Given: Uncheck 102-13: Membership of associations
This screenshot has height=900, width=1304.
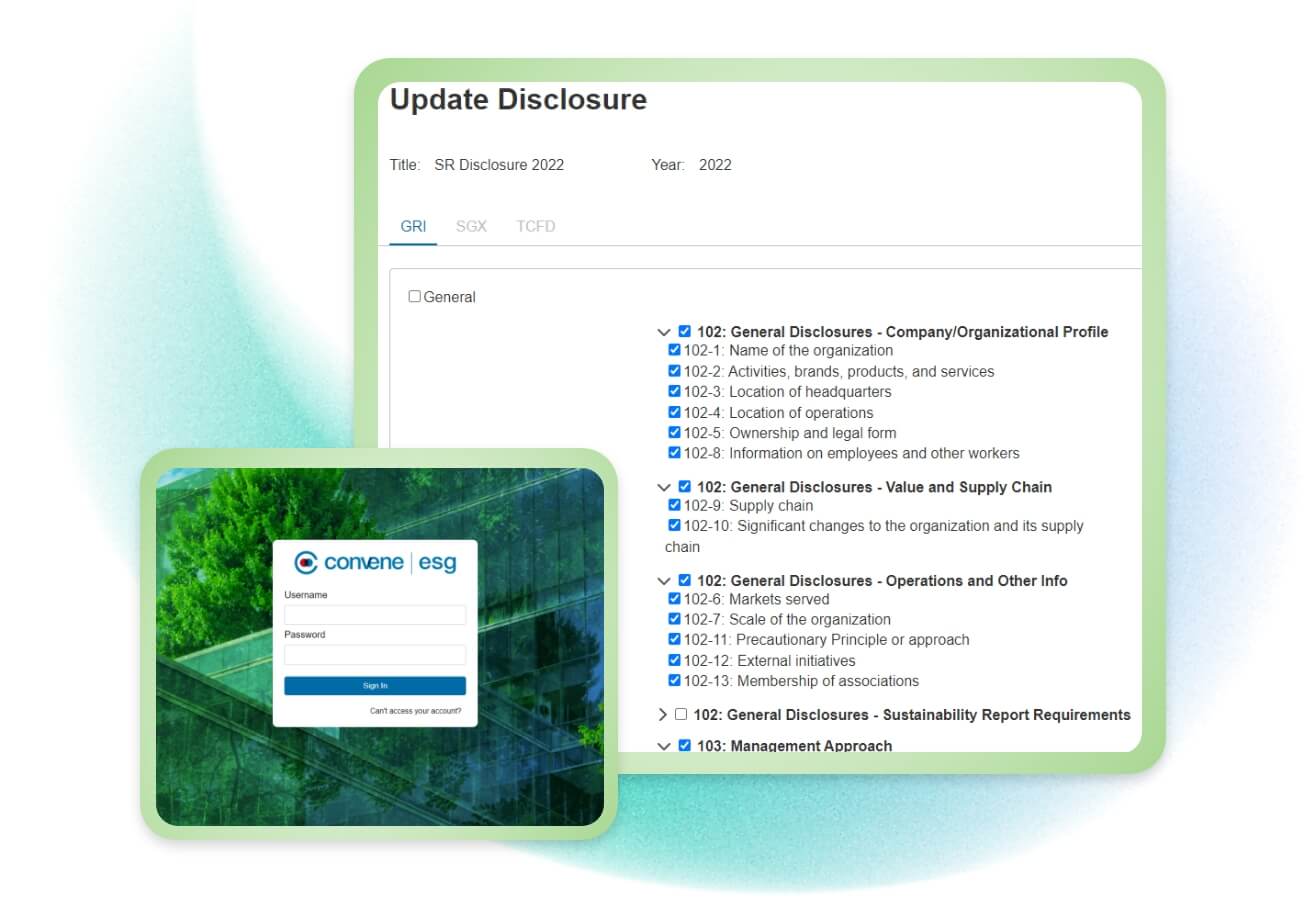Looking at the screenshot, I should point(674,681).
